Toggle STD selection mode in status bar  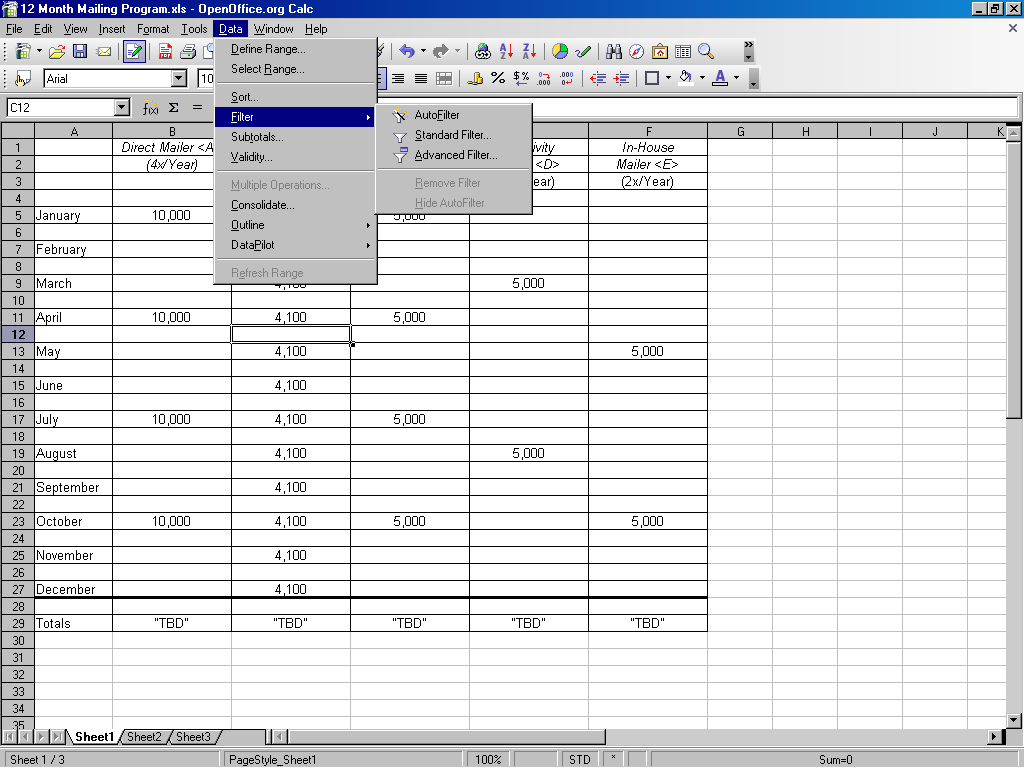pos(579,760)
